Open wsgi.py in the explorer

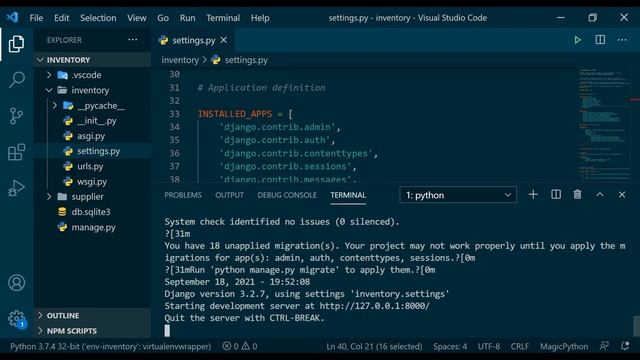tap(92, 182)
